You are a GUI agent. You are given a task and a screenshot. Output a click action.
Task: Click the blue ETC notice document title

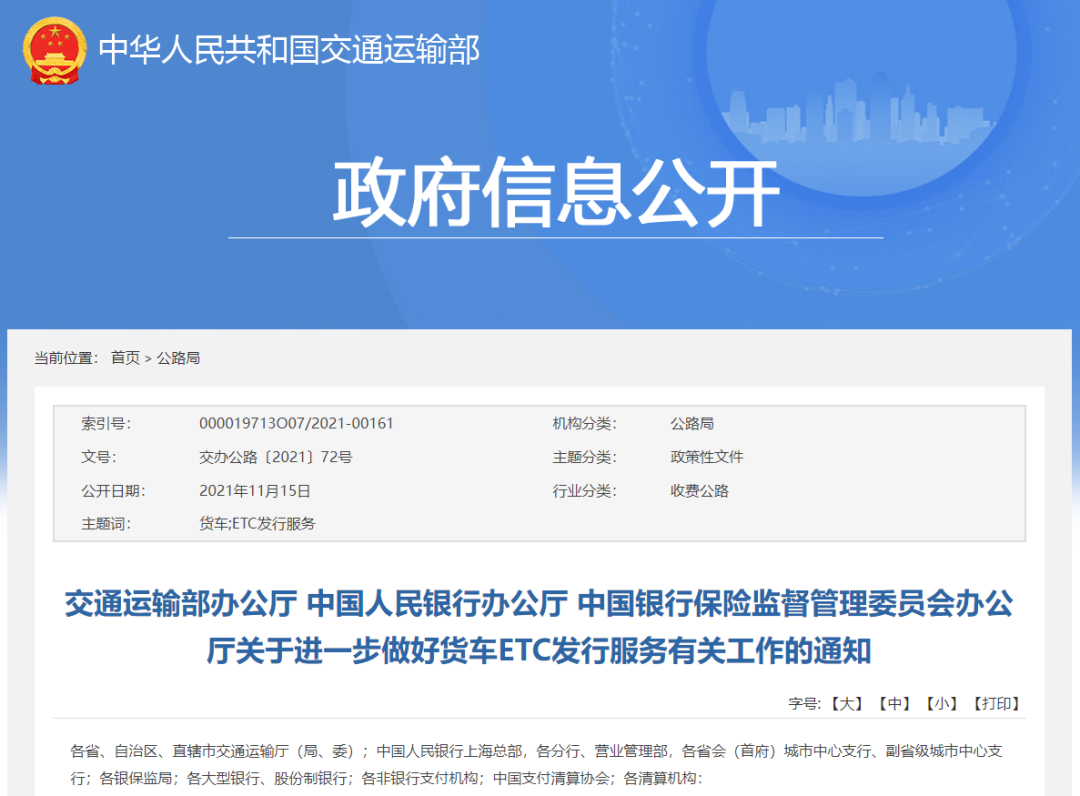coord(539,627)
